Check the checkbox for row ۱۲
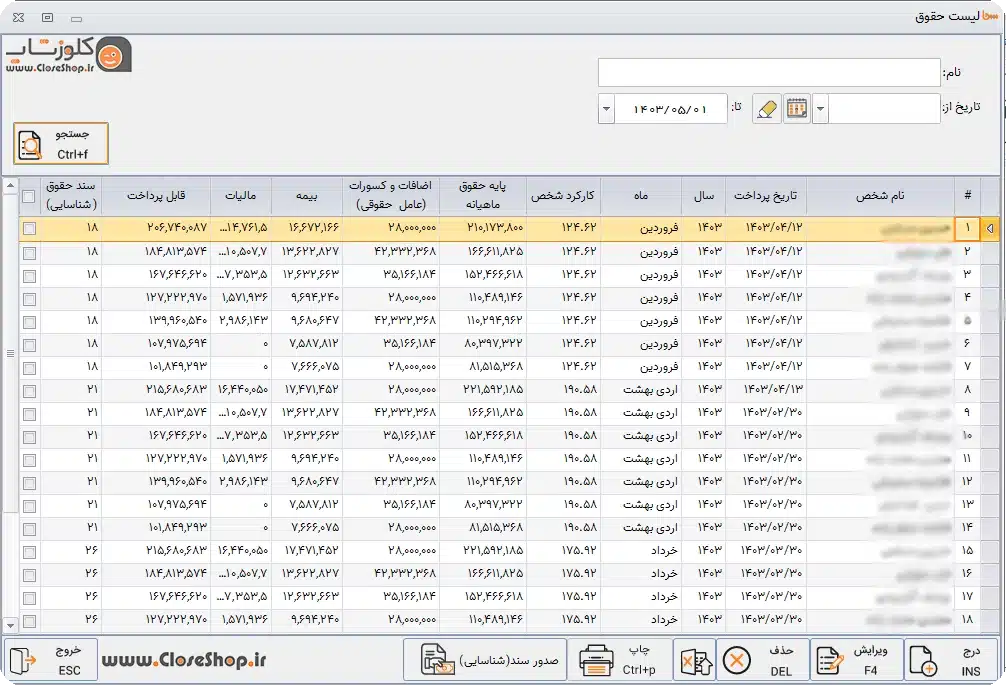 pyautogui.click(x=30, y=483)
